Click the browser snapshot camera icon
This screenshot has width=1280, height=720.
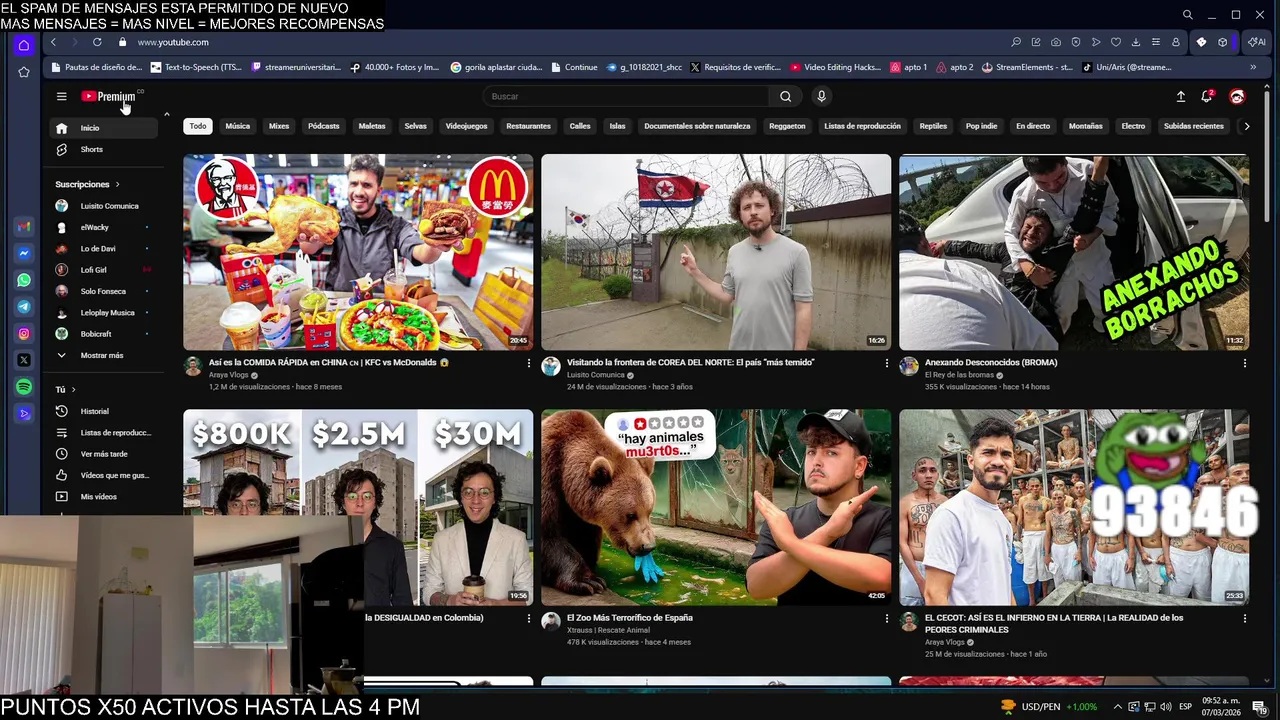[1056, 42]
